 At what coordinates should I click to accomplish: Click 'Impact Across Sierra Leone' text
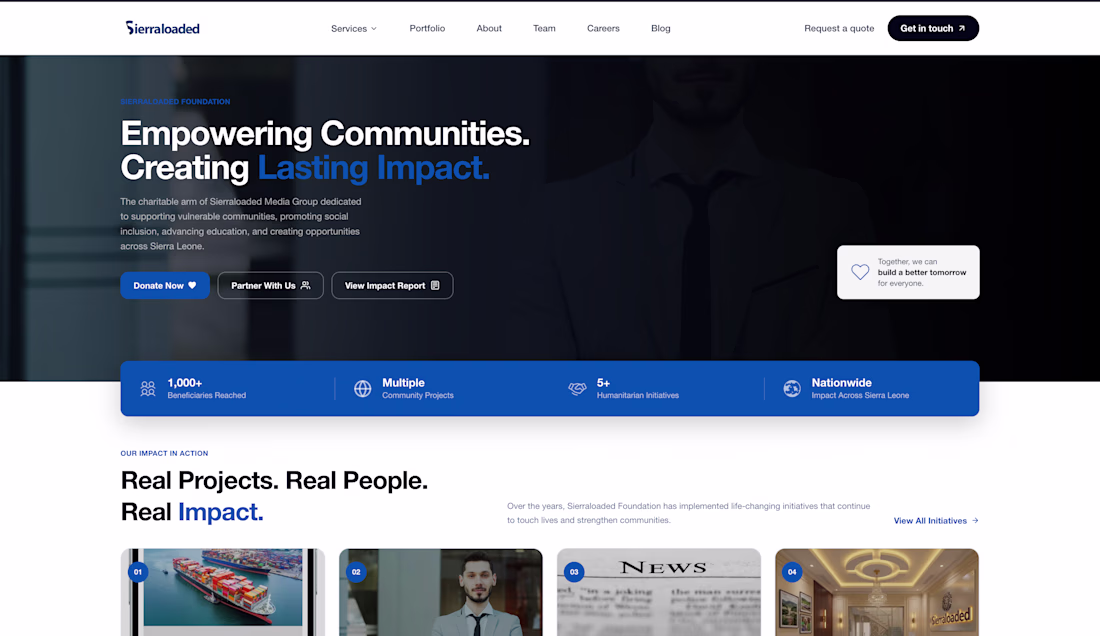click(x=860, y=395)
